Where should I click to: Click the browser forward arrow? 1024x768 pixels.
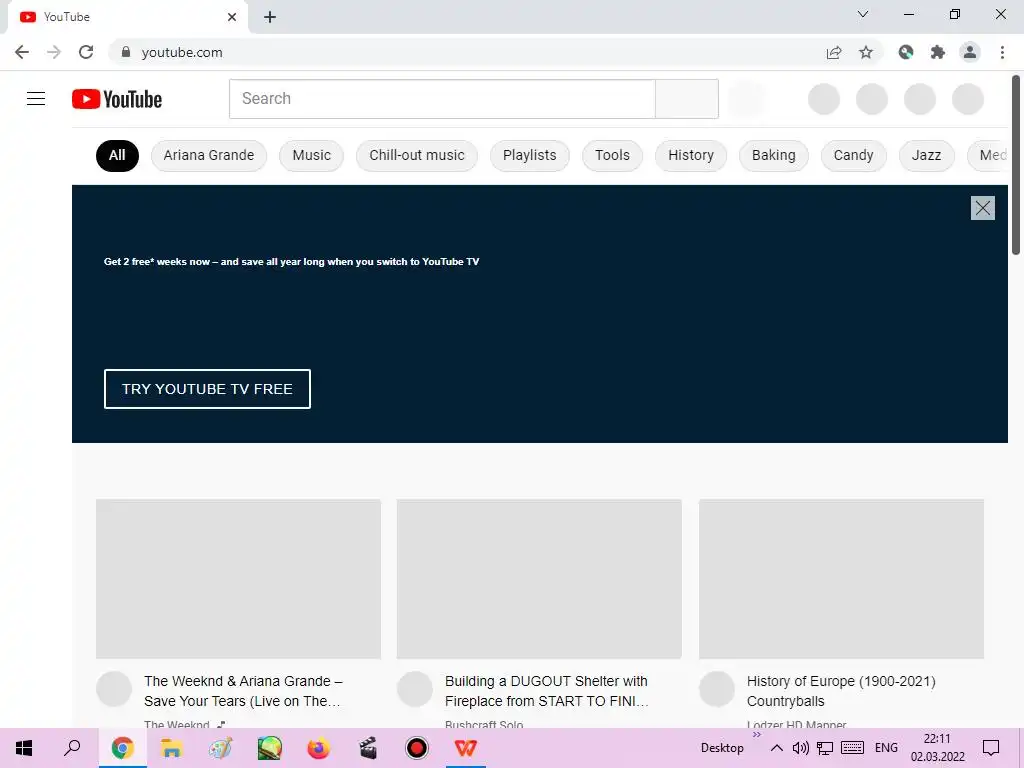pyautogui.click(x=54, y=52)
